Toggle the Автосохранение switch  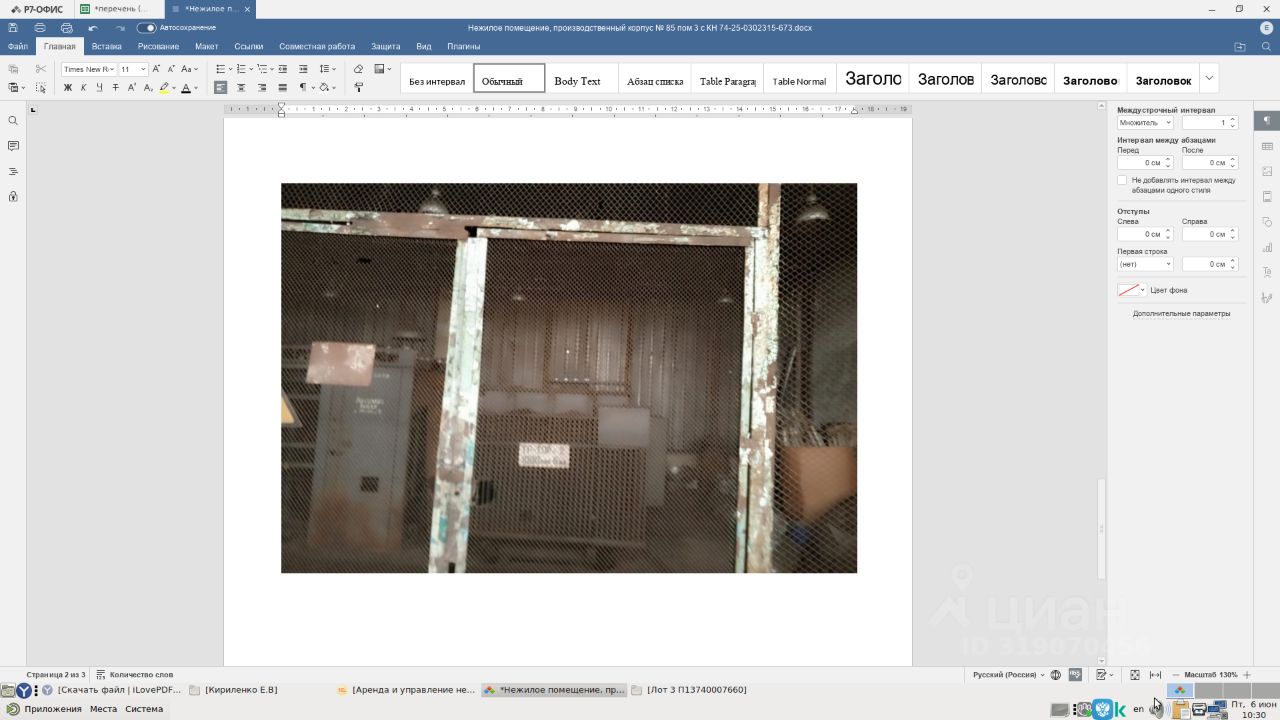146,28
